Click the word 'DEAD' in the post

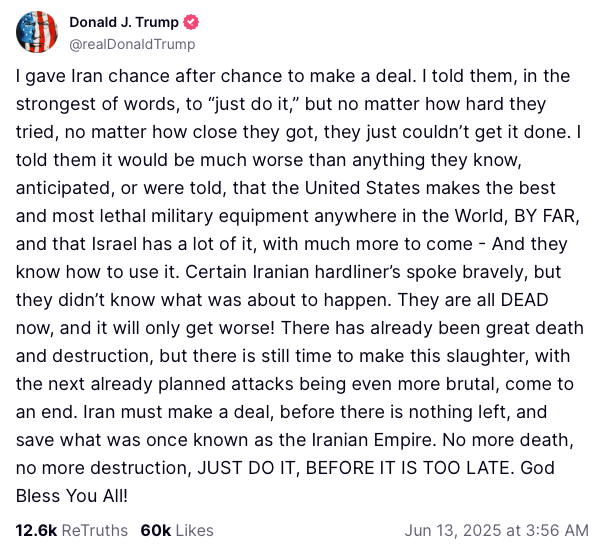525,300
